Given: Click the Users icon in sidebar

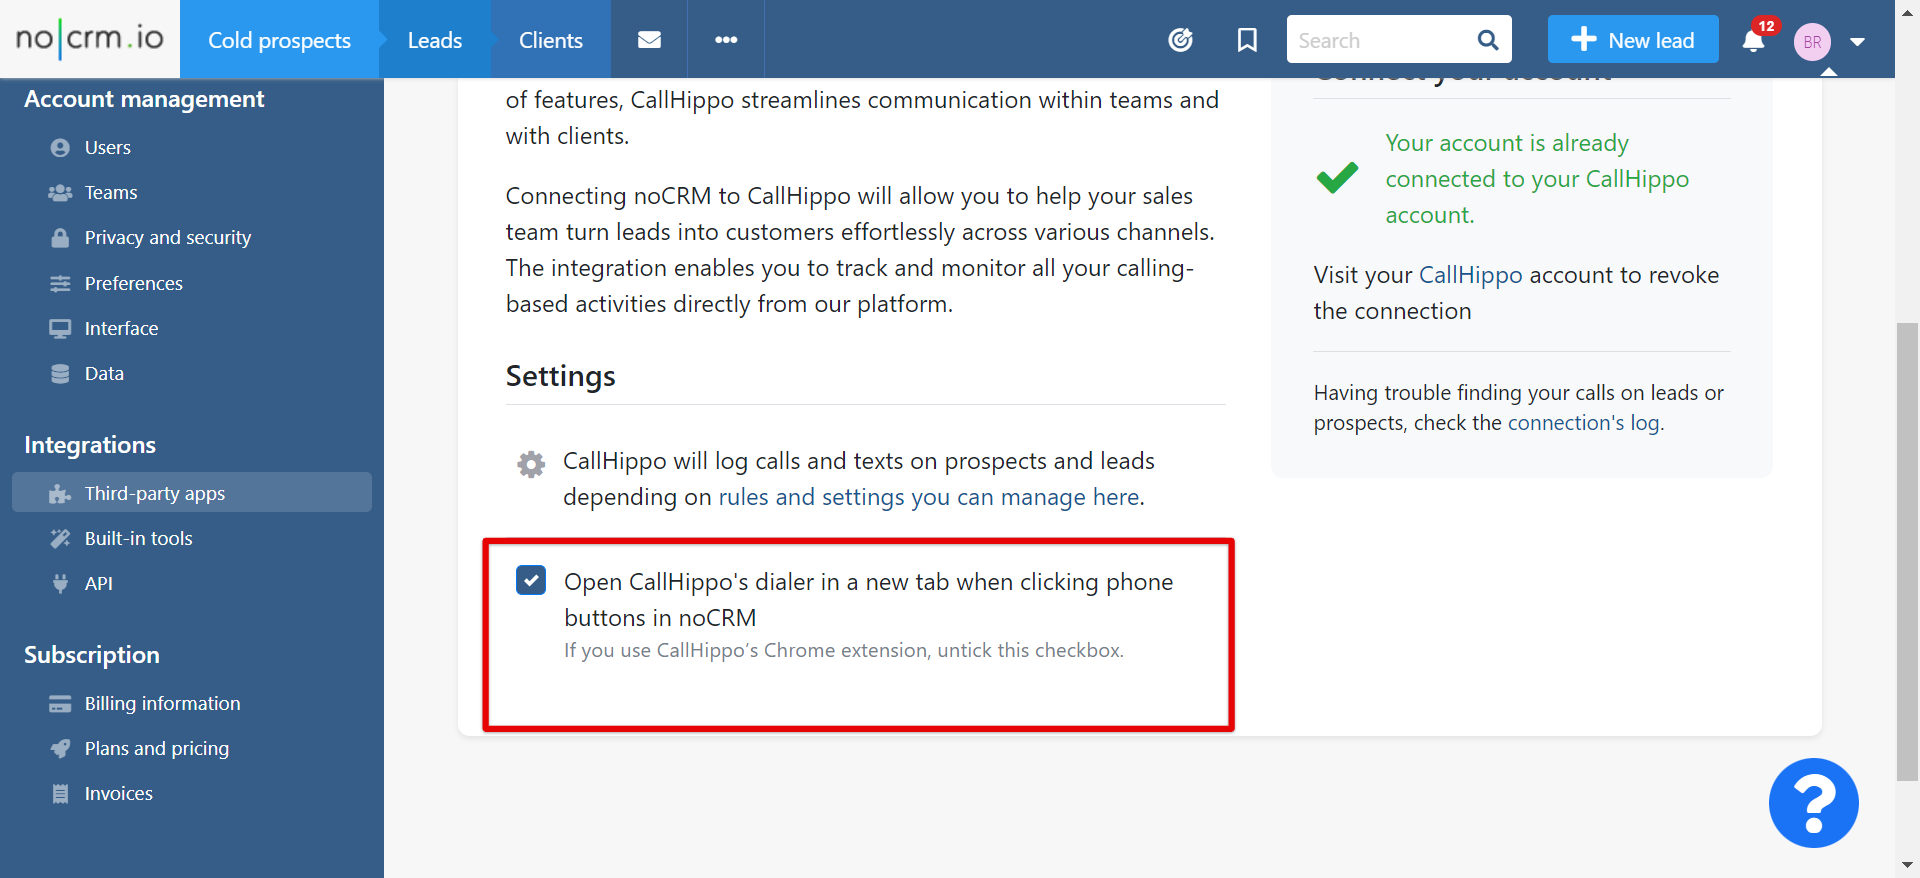Looking at the screenshot, I should click(60, 148).
